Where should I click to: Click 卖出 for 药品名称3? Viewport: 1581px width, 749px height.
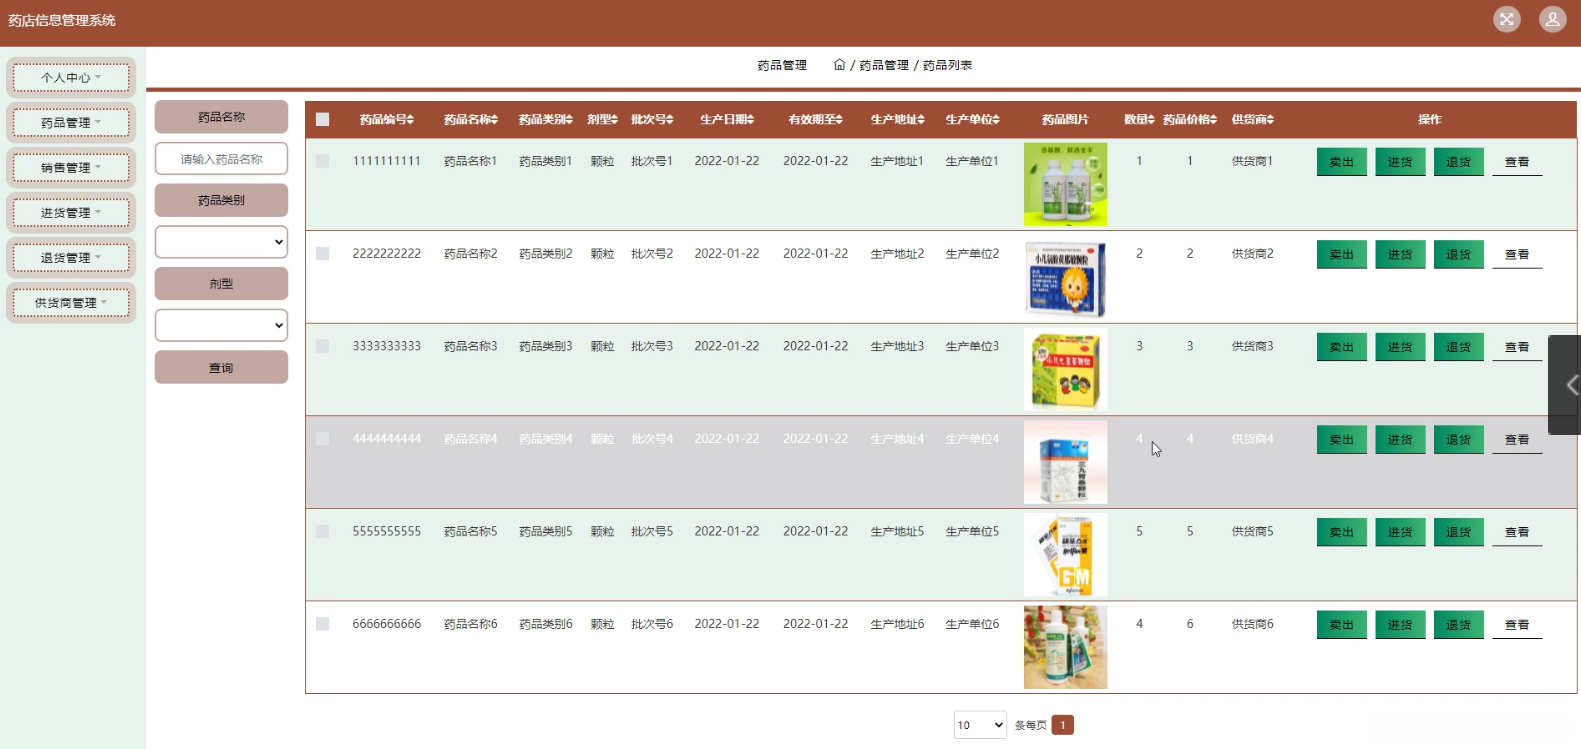coord(1342,347)
